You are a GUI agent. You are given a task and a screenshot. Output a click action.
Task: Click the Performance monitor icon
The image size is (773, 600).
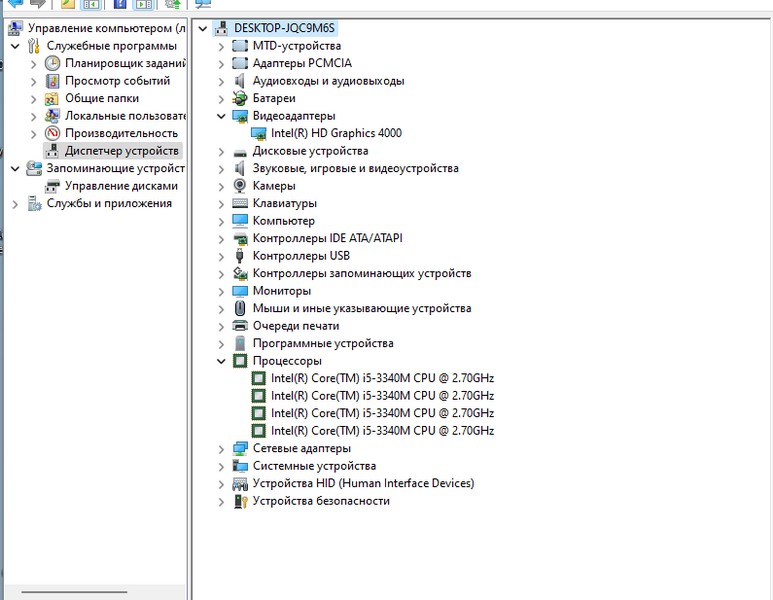click(53, 133)
